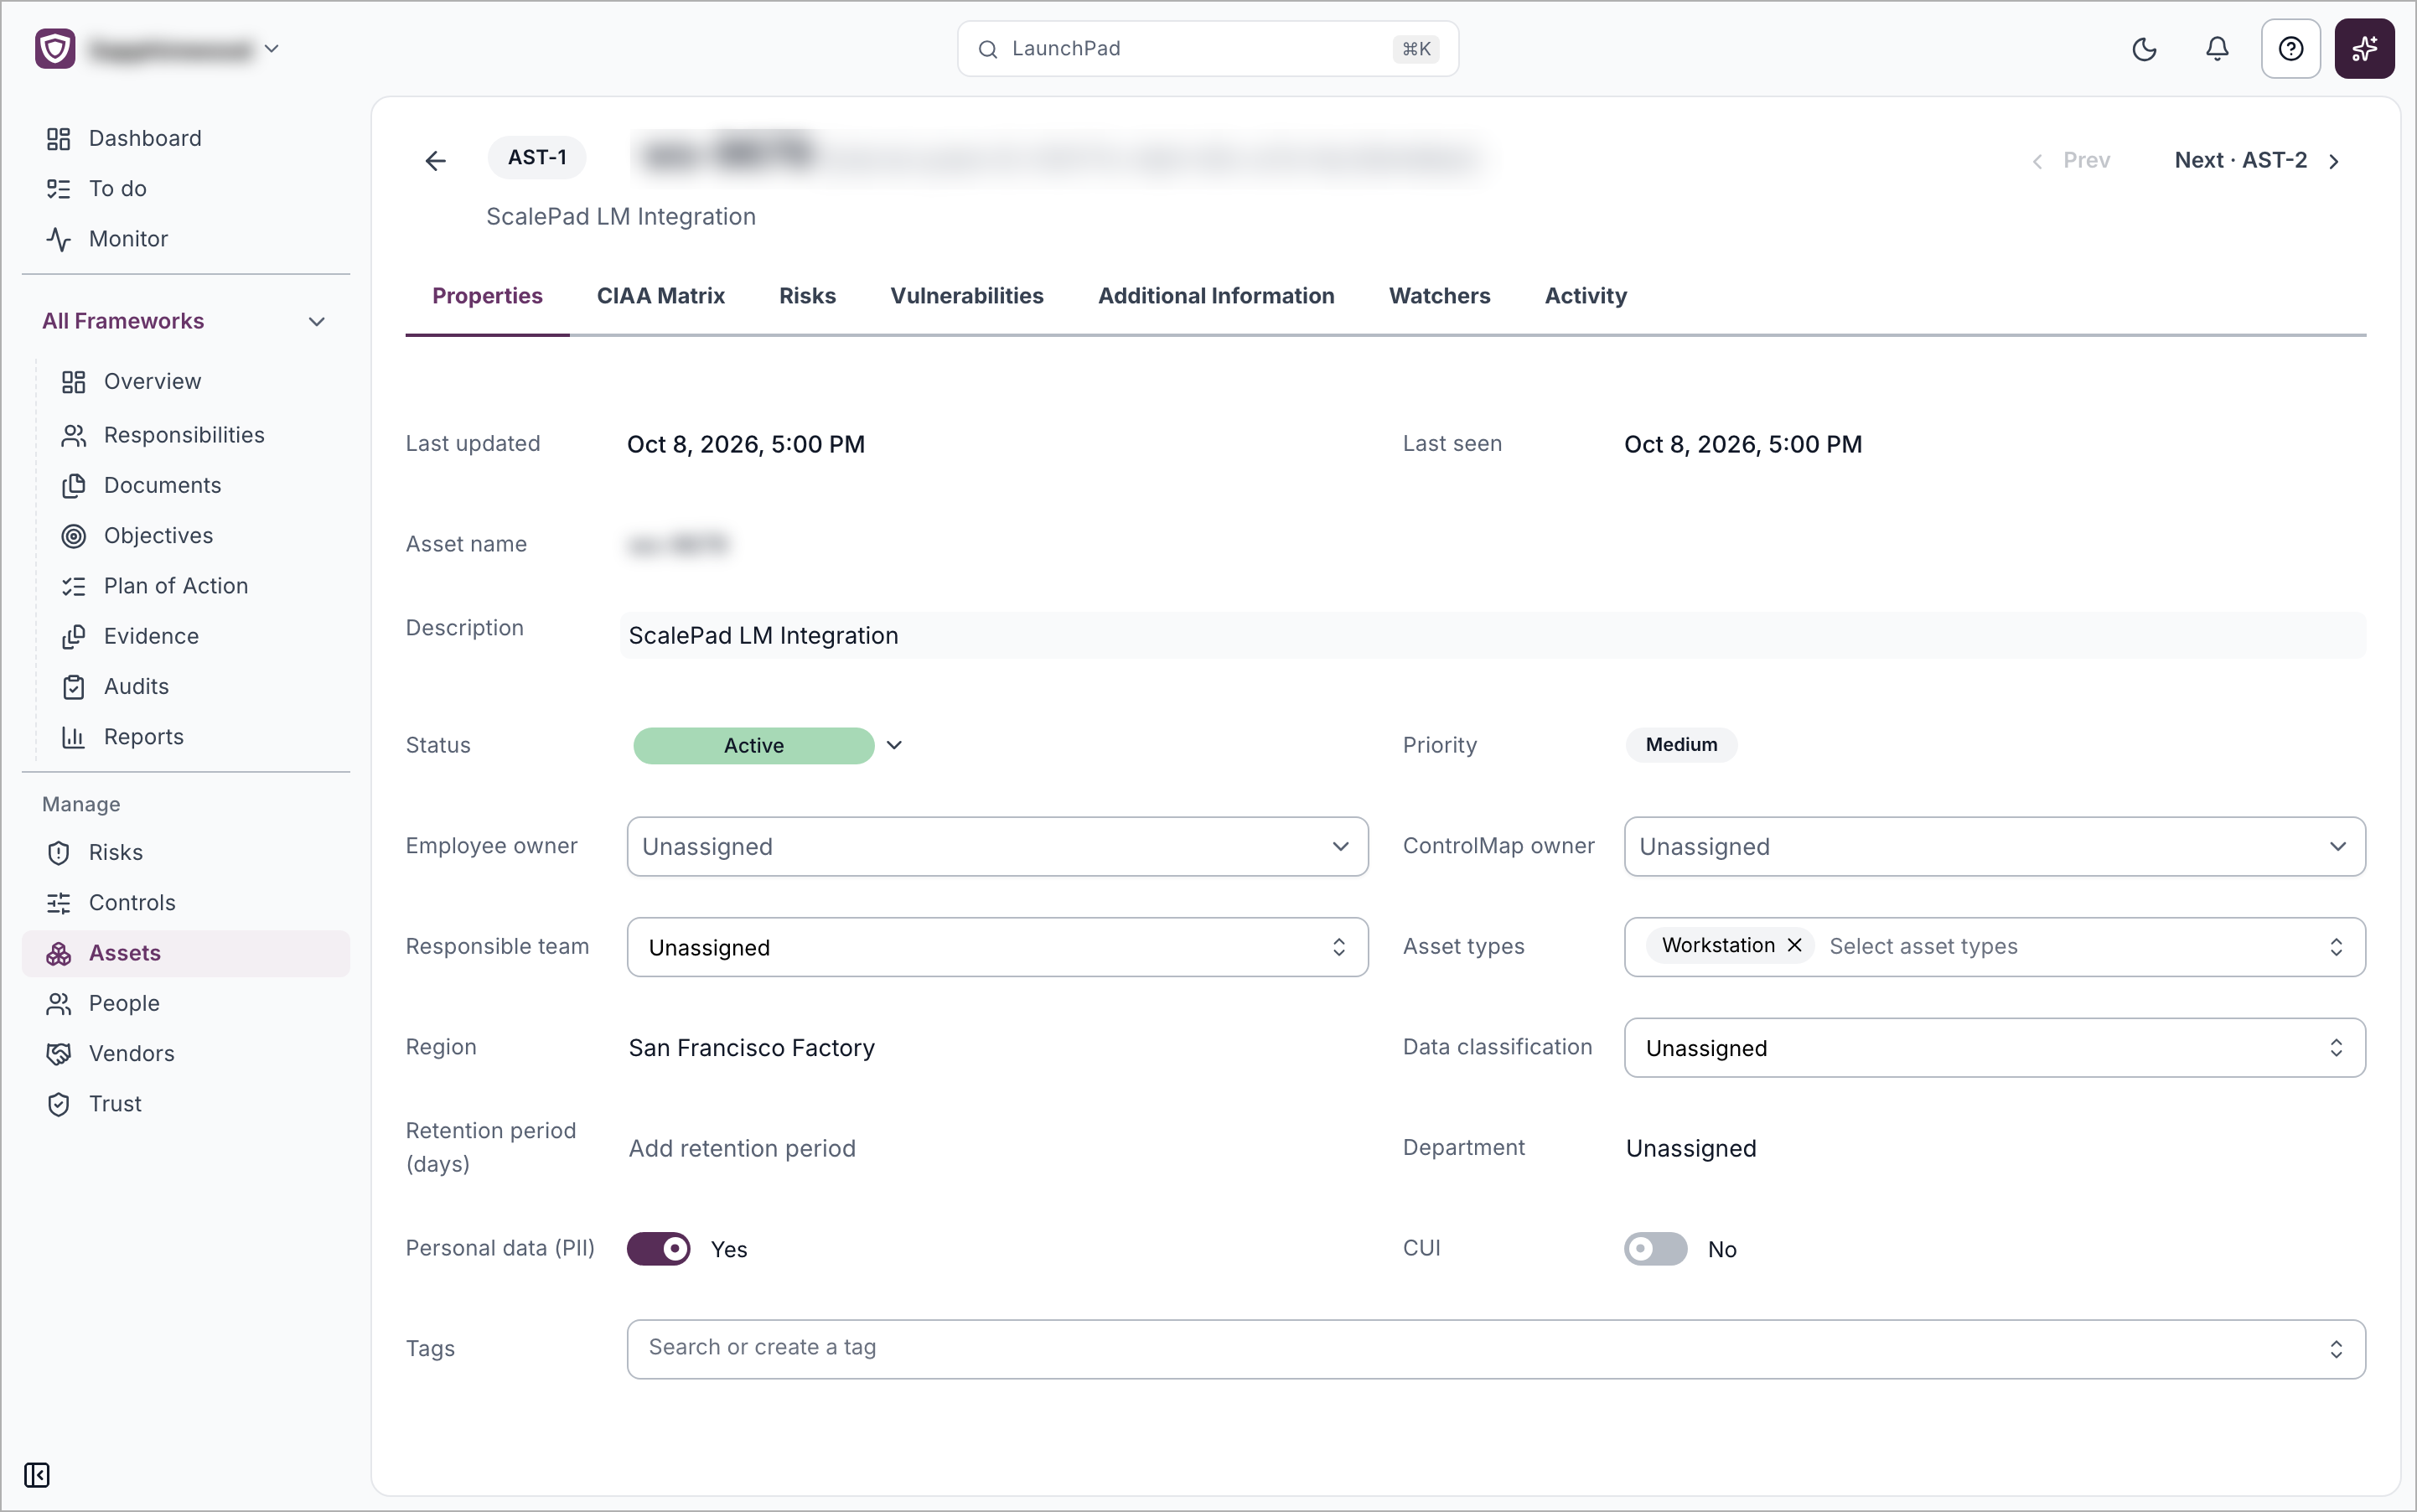
Task: Click the Reports bar chart icon
Action: coord(73,737)
